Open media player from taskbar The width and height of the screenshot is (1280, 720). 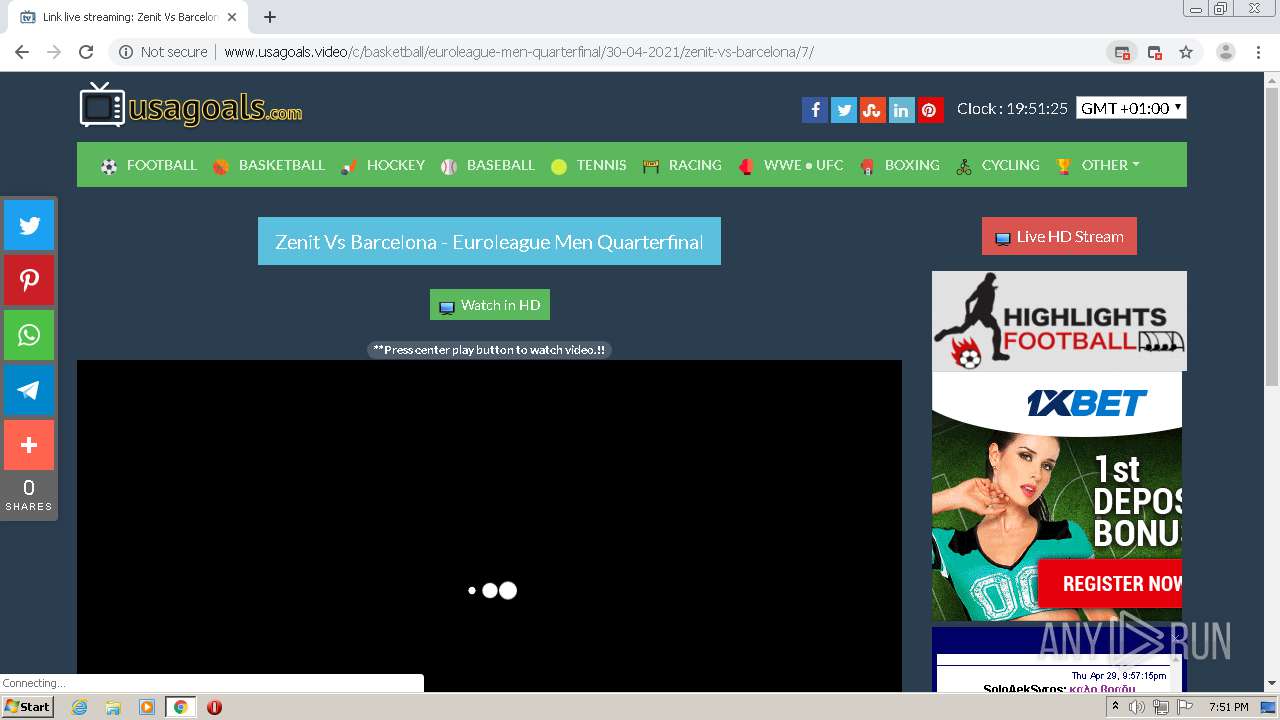146,707
